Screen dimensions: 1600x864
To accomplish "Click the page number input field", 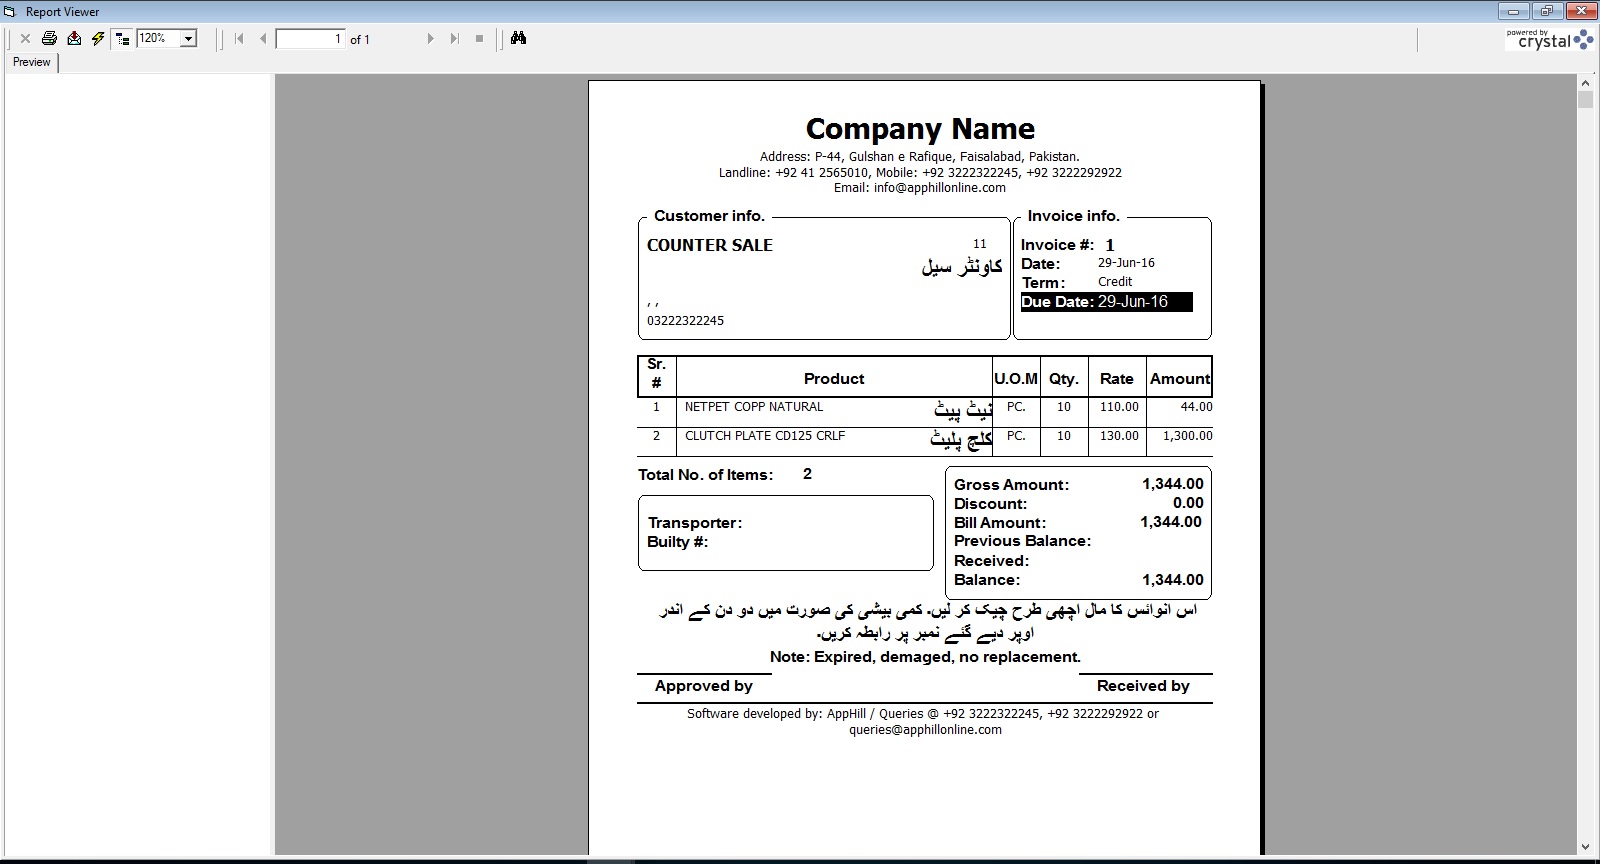I will coord(310,39).
